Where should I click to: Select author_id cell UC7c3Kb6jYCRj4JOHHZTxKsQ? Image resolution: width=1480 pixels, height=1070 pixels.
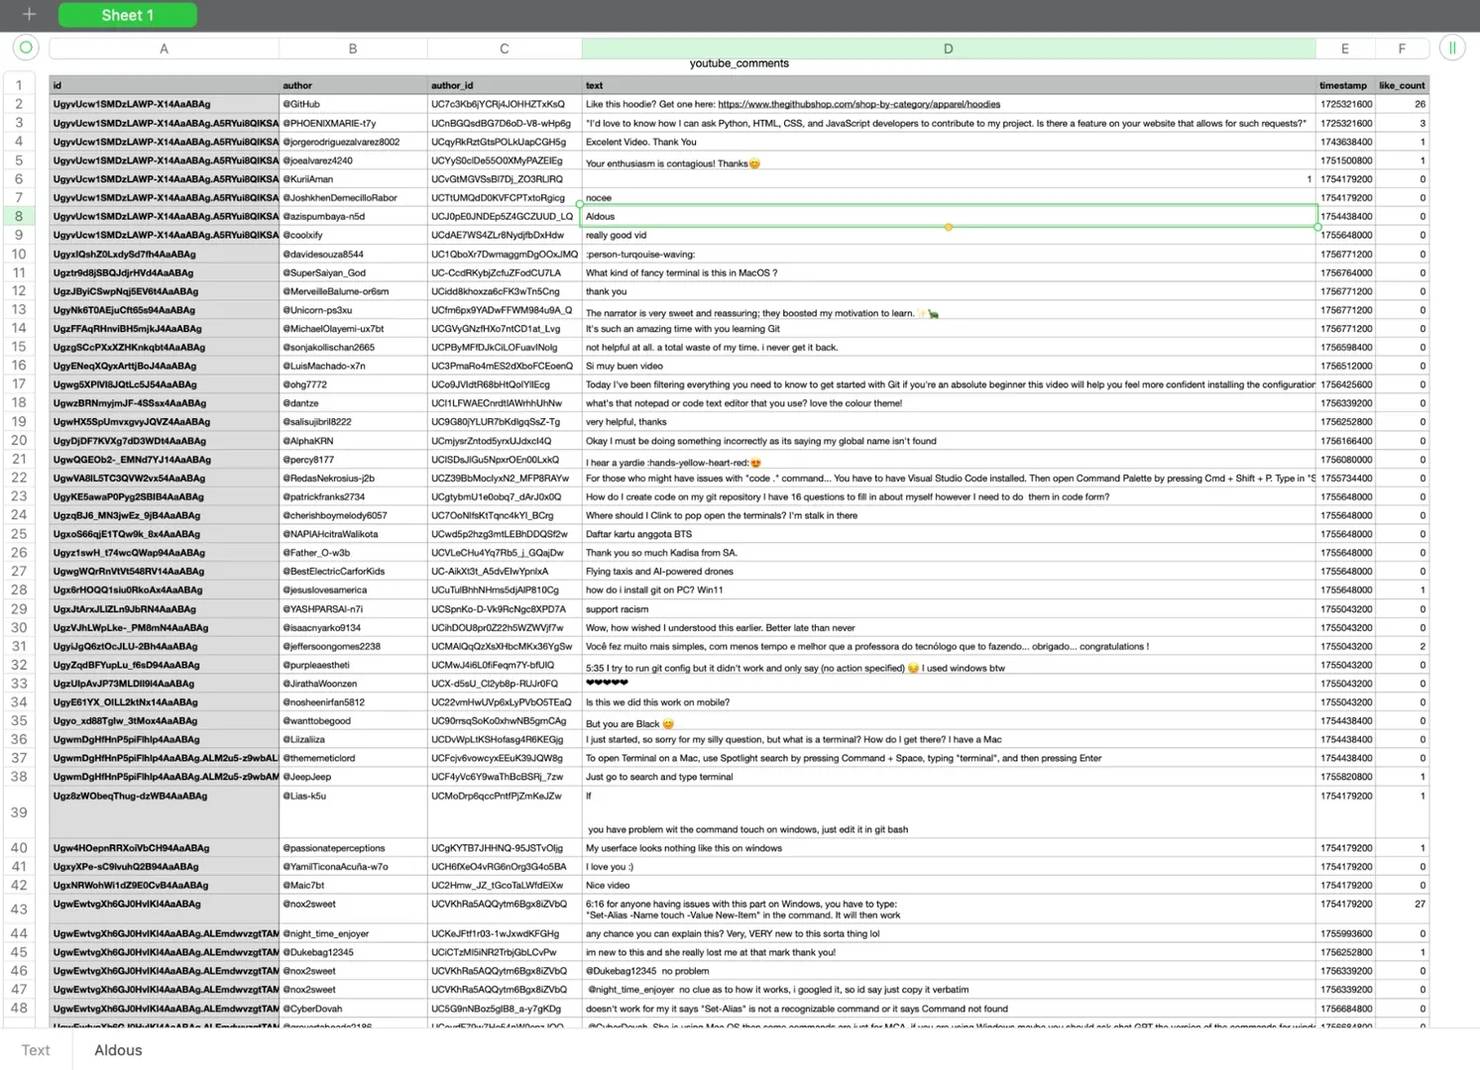(x=504, y=104)
